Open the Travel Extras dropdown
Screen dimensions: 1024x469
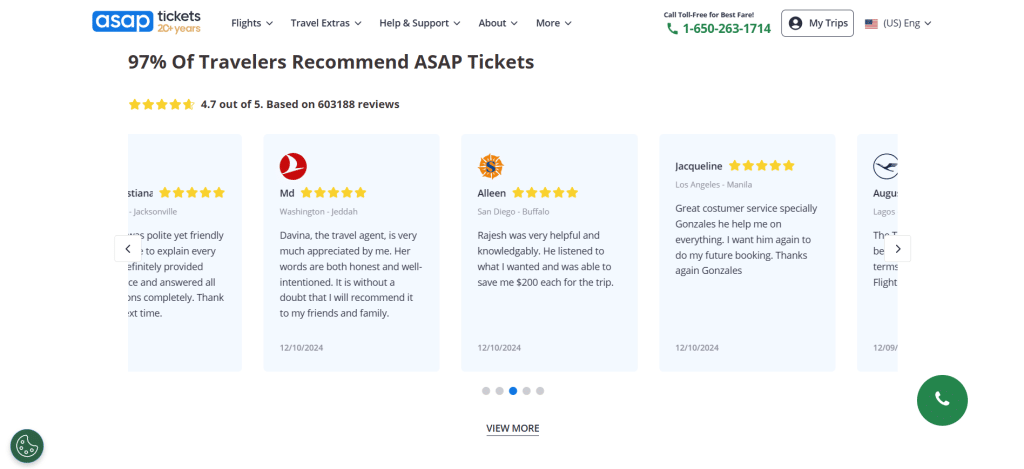tap(326, 23)
